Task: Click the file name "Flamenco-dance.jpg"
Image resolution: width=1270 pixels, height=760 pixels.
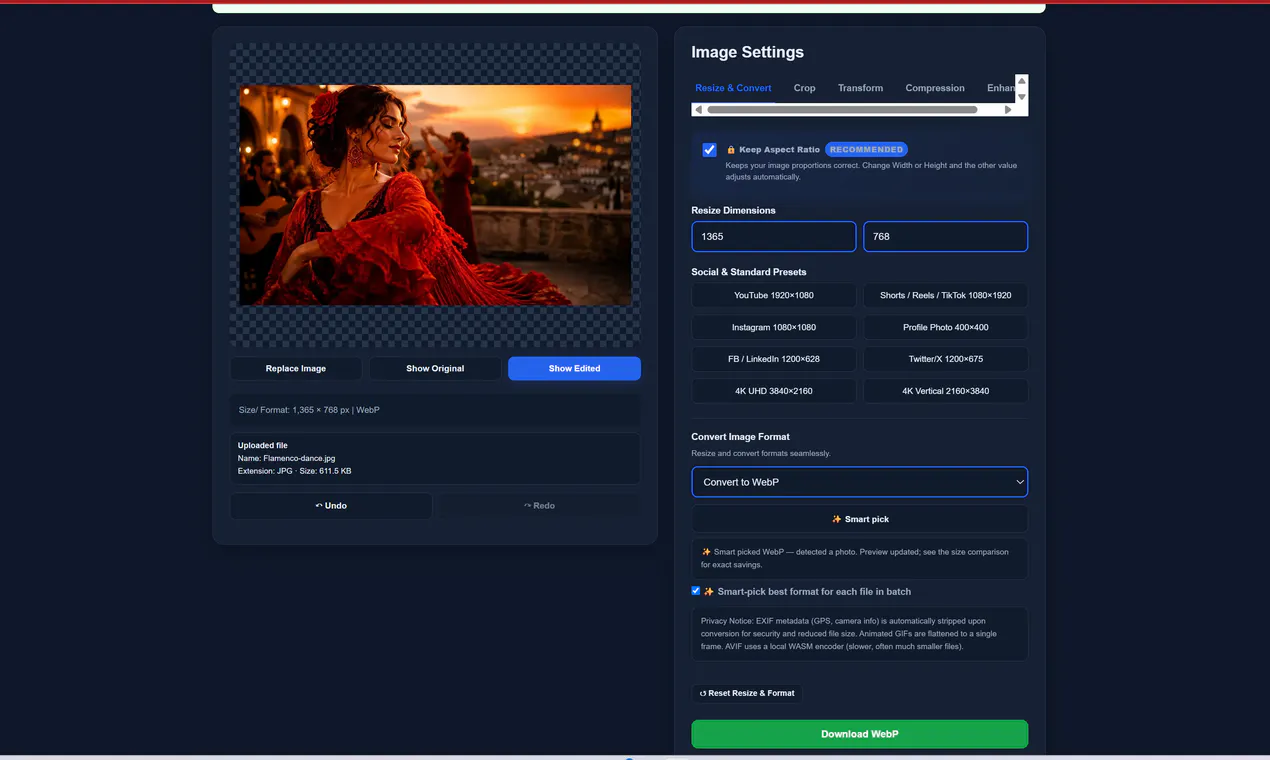Action: [299, 458]
